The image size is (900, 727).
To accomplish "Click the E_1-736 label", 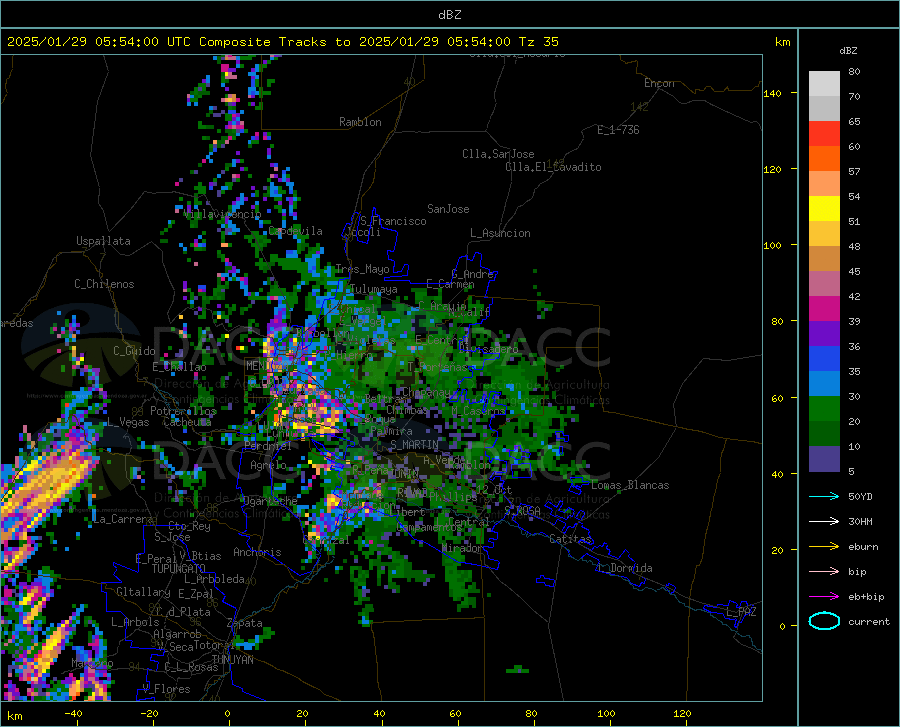I will click(618, 130).
